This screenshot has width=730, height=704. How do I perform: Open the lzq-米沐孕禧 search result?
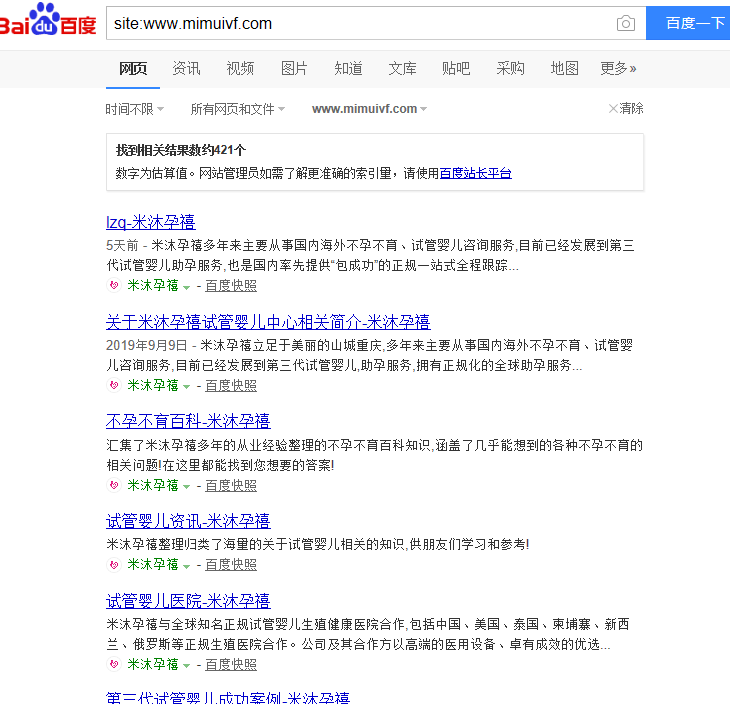click(150, 222)
